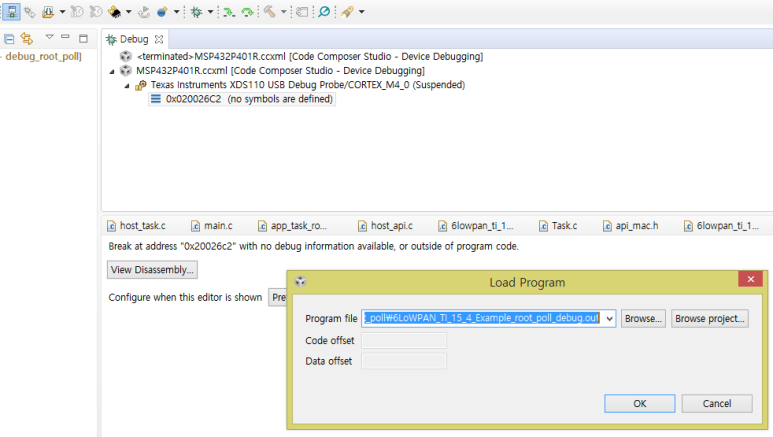Switch to the main.c editor tab
The image size is (773, 437).
click(x=216, y=226)
